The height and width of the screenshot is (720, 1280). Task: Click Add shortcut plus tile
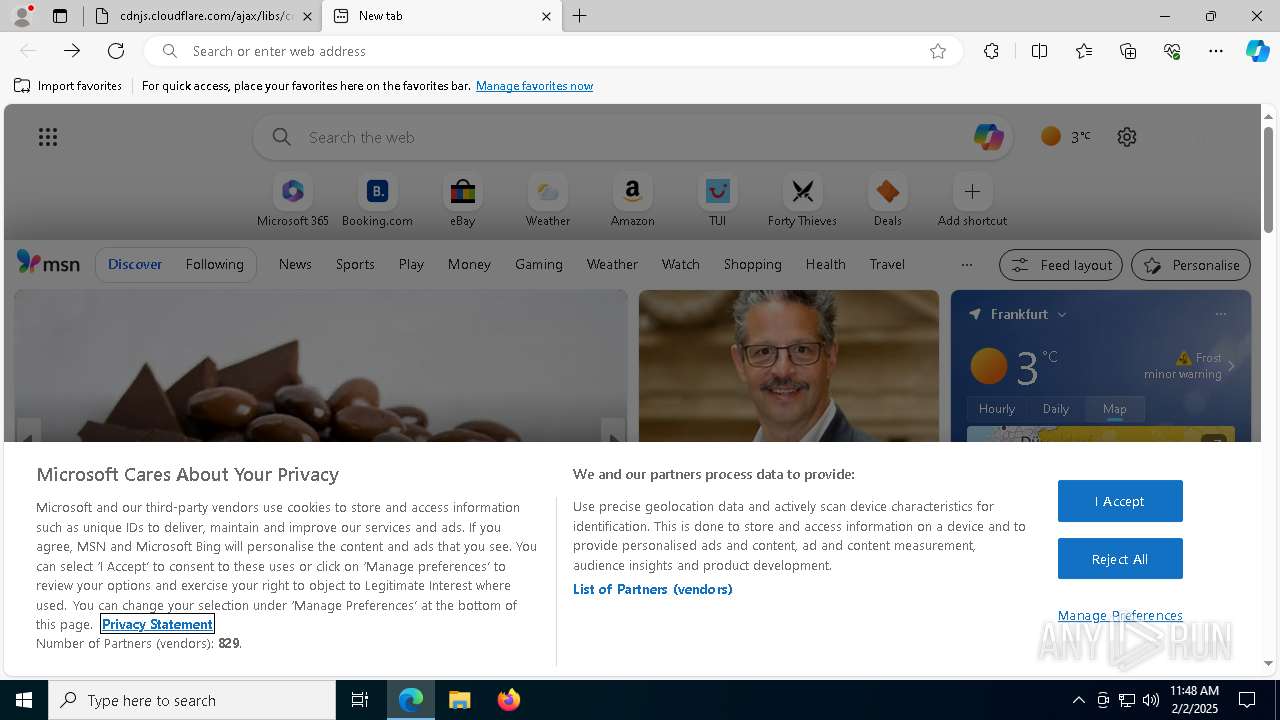click(x=972, y=201)
